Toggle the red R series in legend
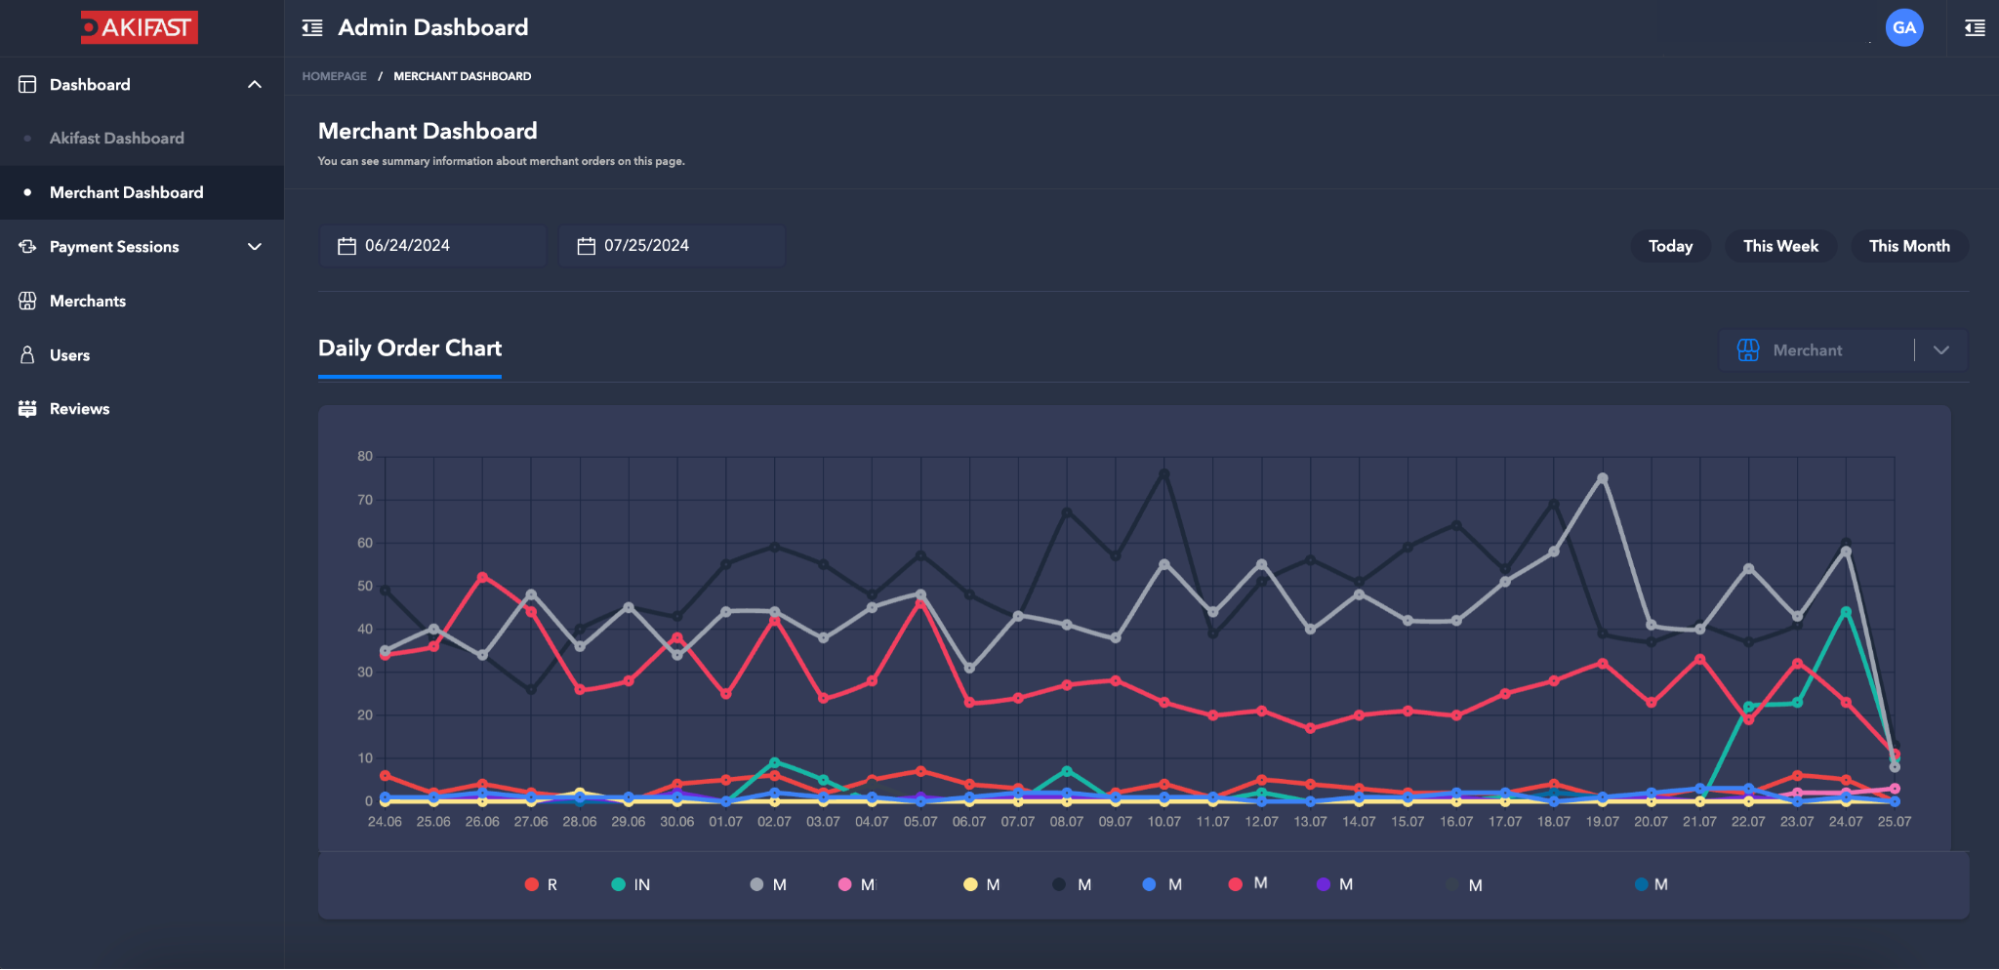This screenshot has height=970, width=1999. (x=541, y=885)
